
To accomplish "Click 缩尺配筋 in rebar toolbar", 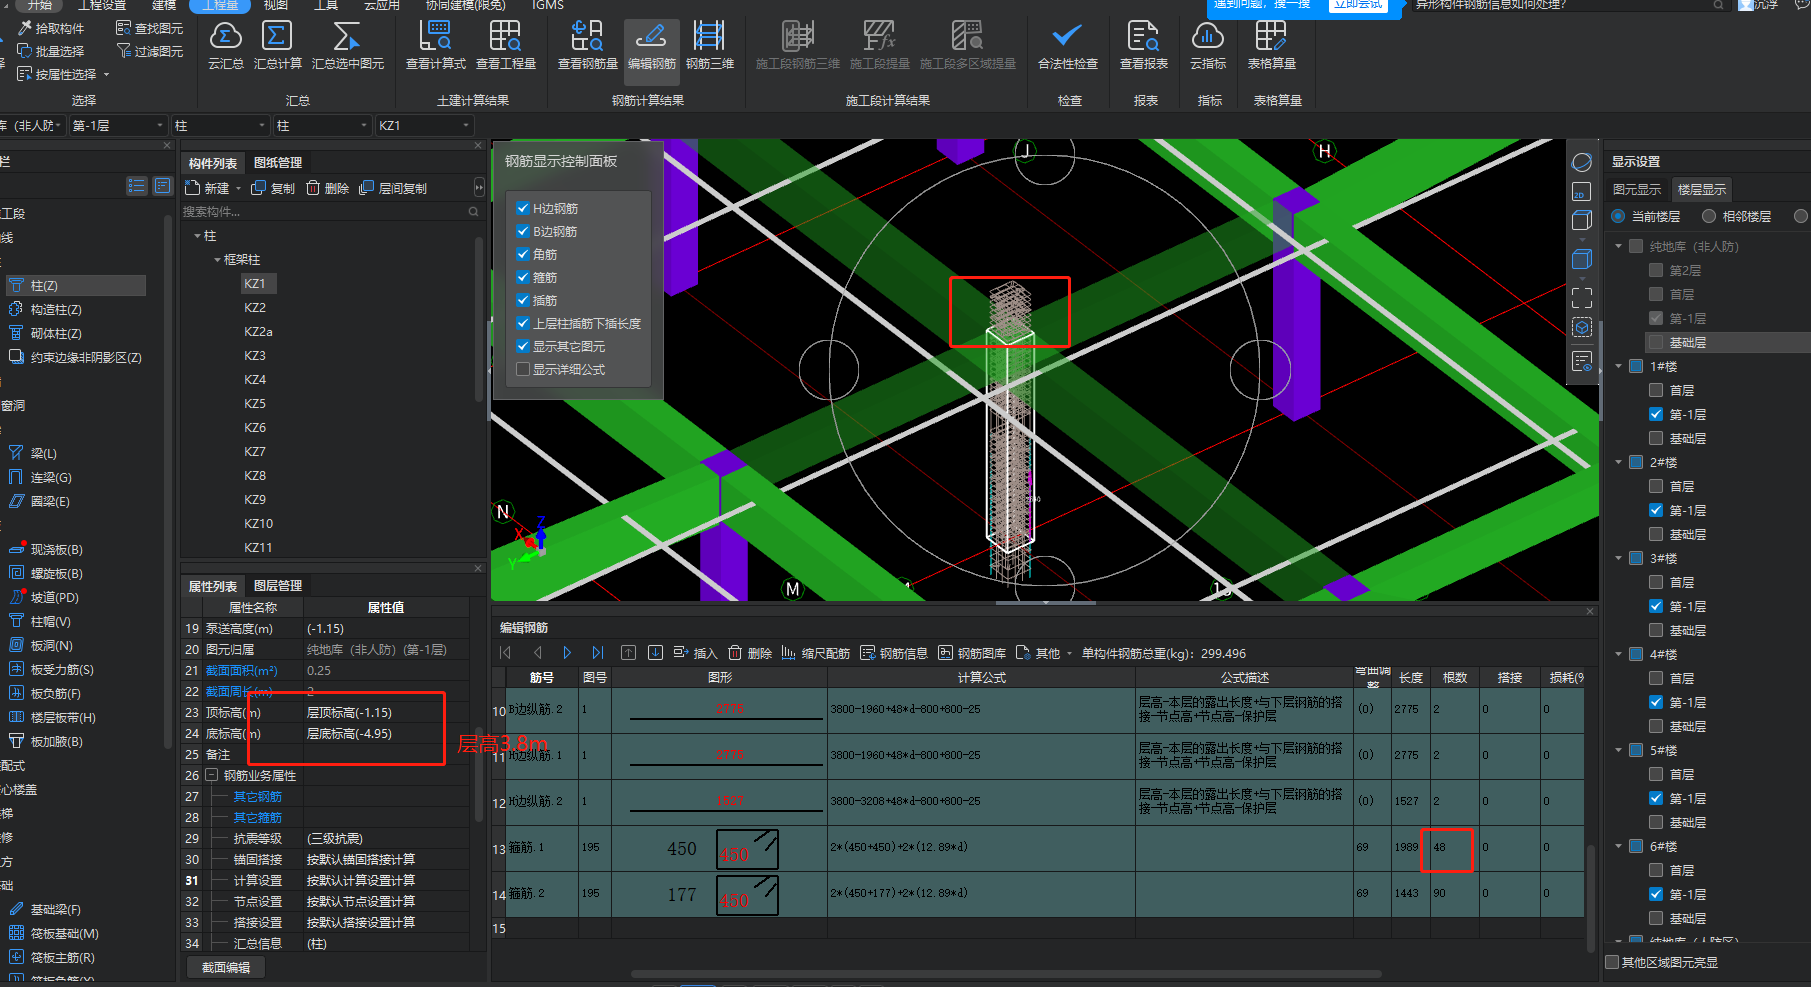I will (x=816, y=653).
